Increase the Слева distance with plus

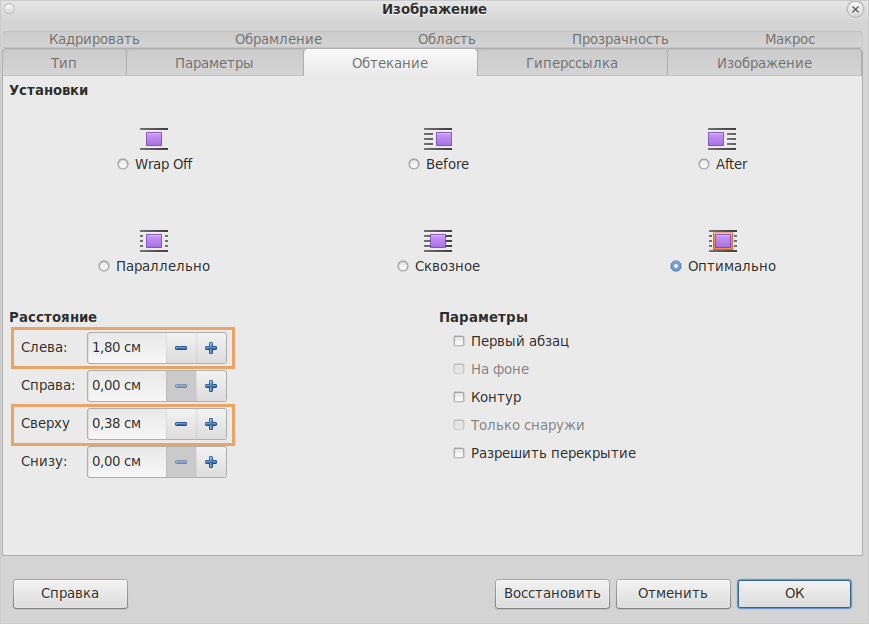(x=211, y=348)
